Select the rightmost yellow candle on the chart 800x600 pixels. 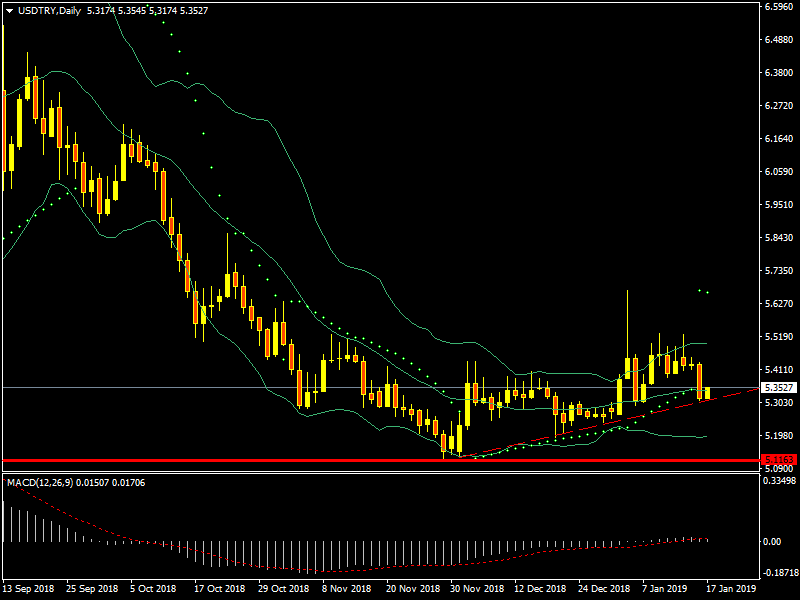[708, 393]
